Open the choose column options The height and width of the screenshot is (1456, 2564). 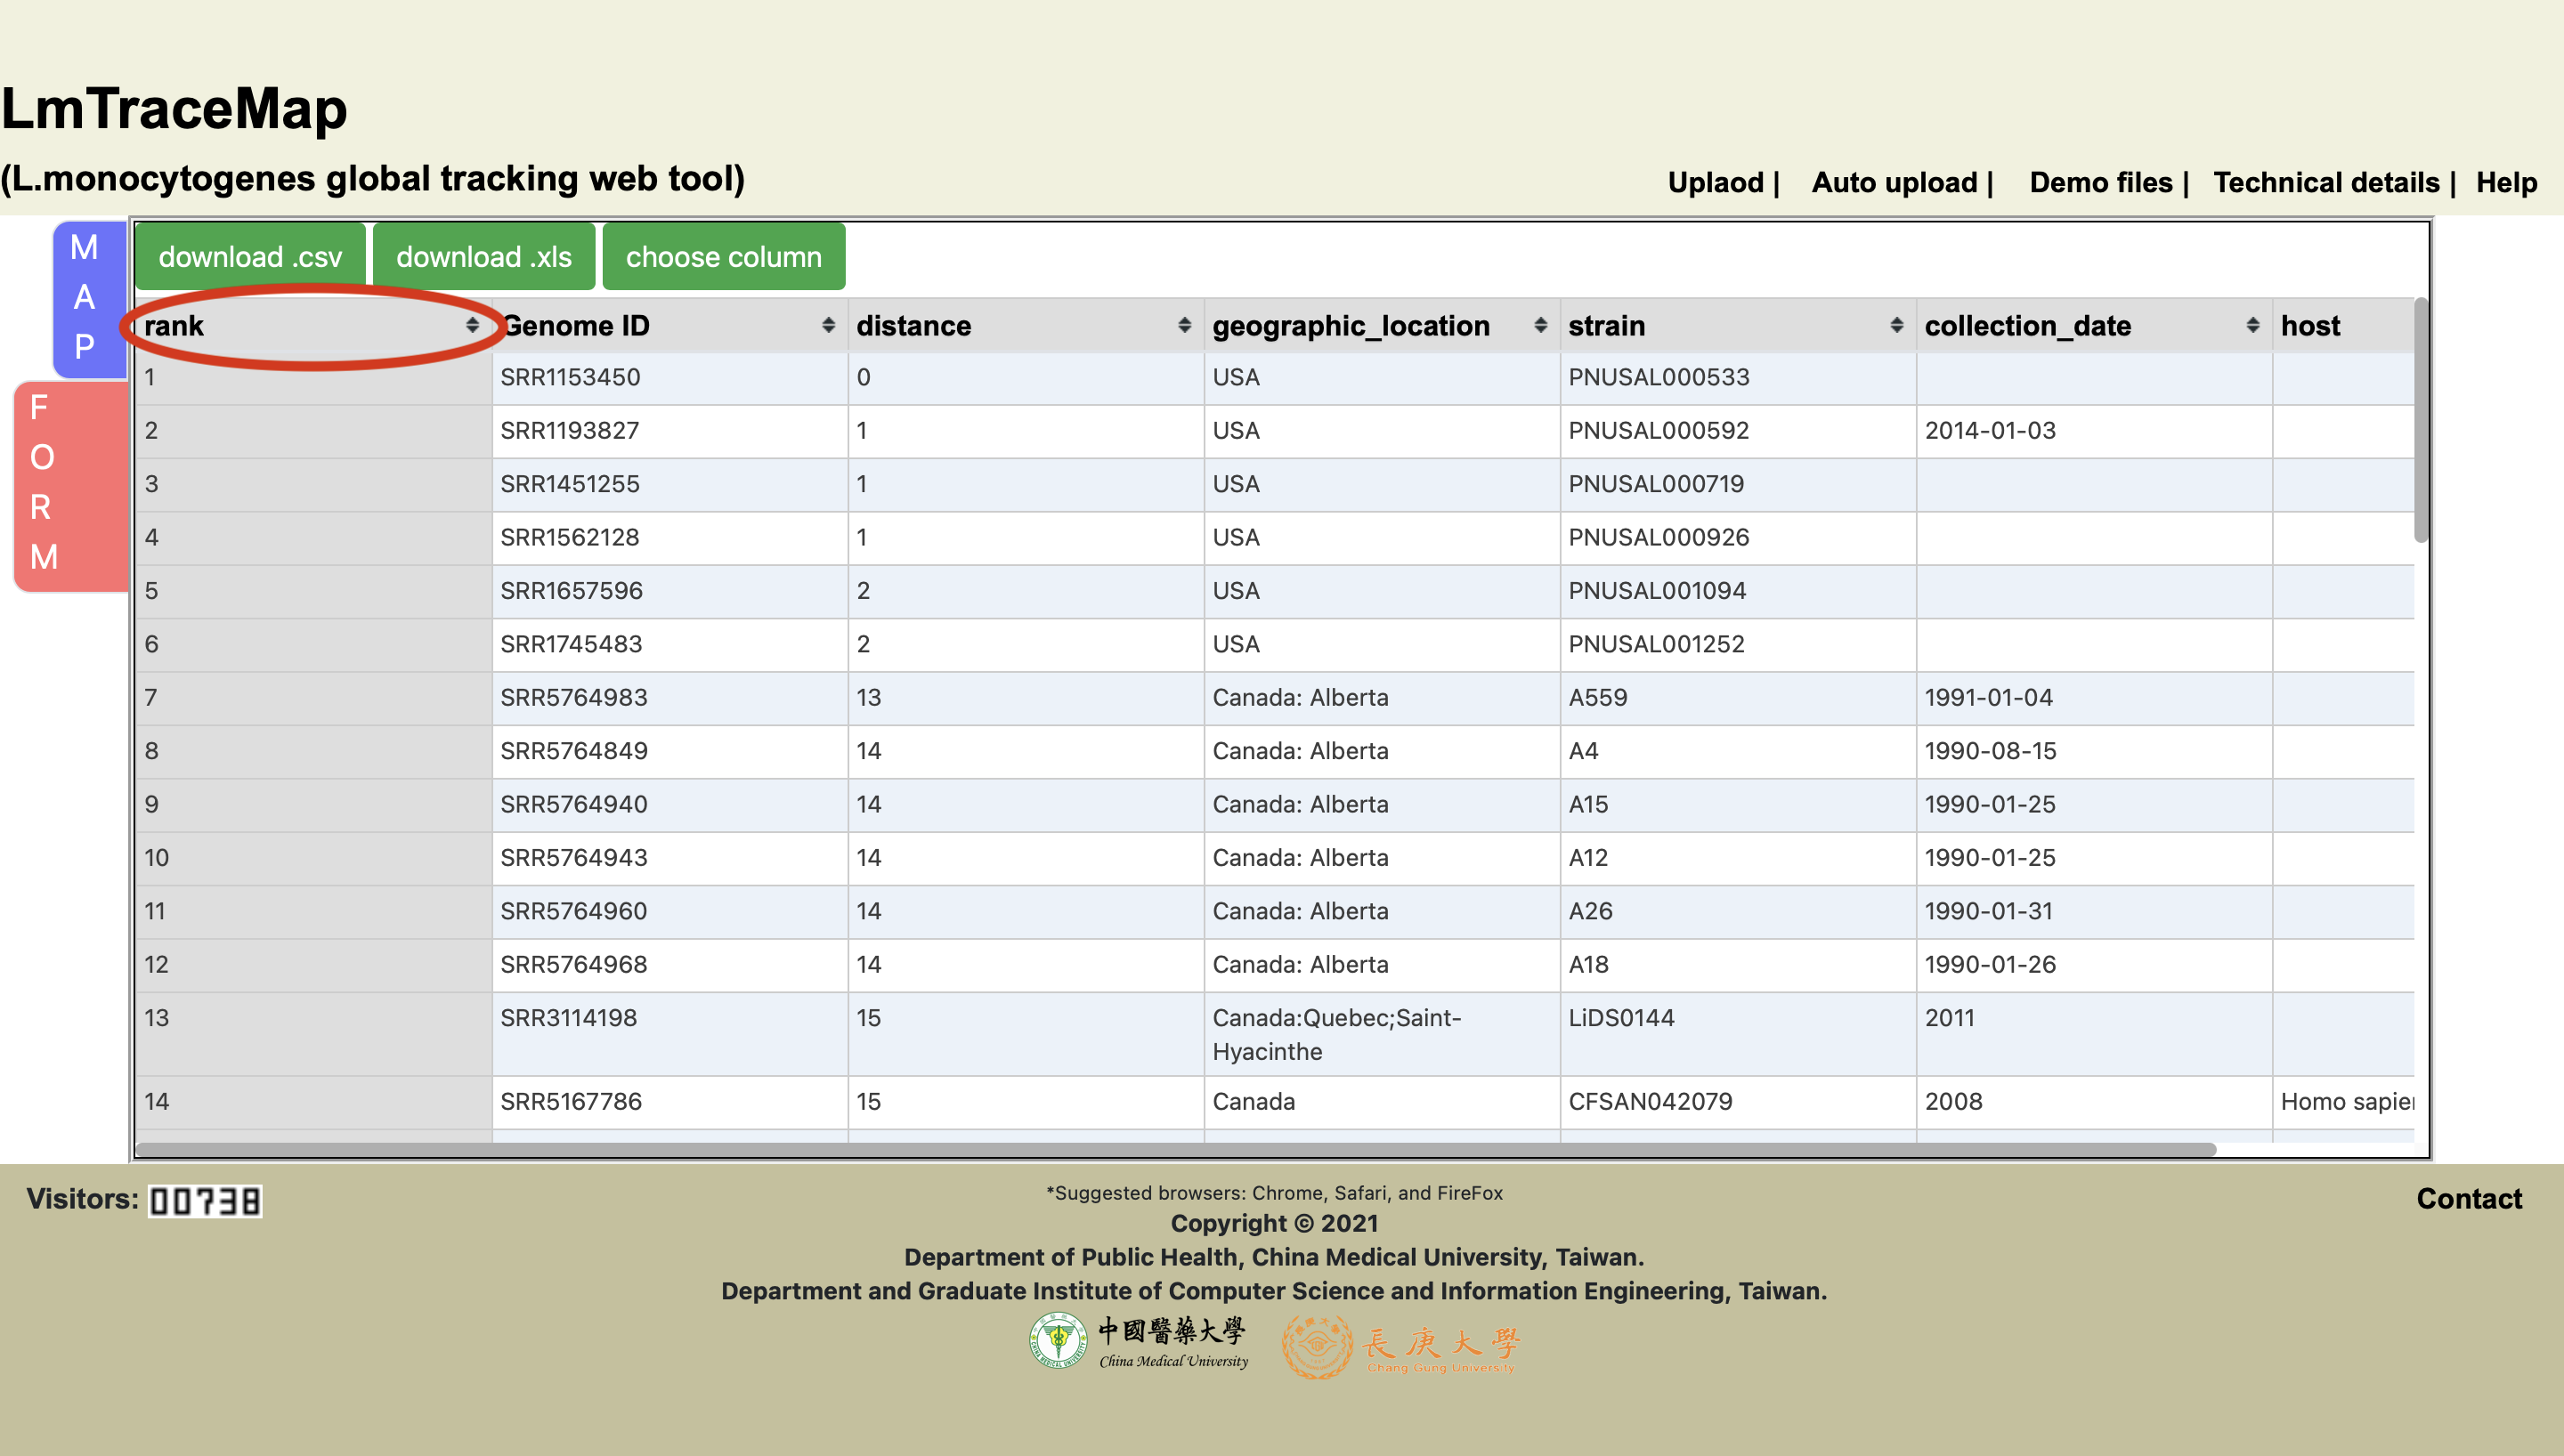pos(724,257)
